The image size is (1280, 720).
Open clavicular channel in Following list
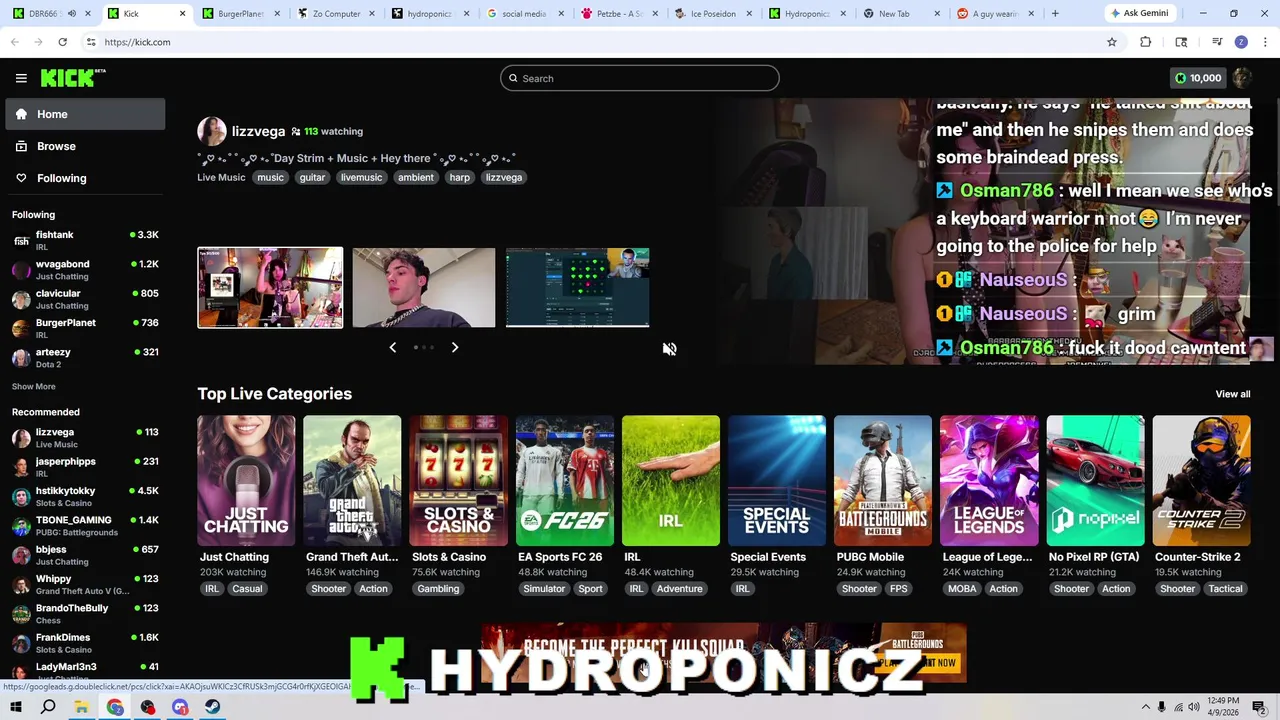click(x=85, y=299)
